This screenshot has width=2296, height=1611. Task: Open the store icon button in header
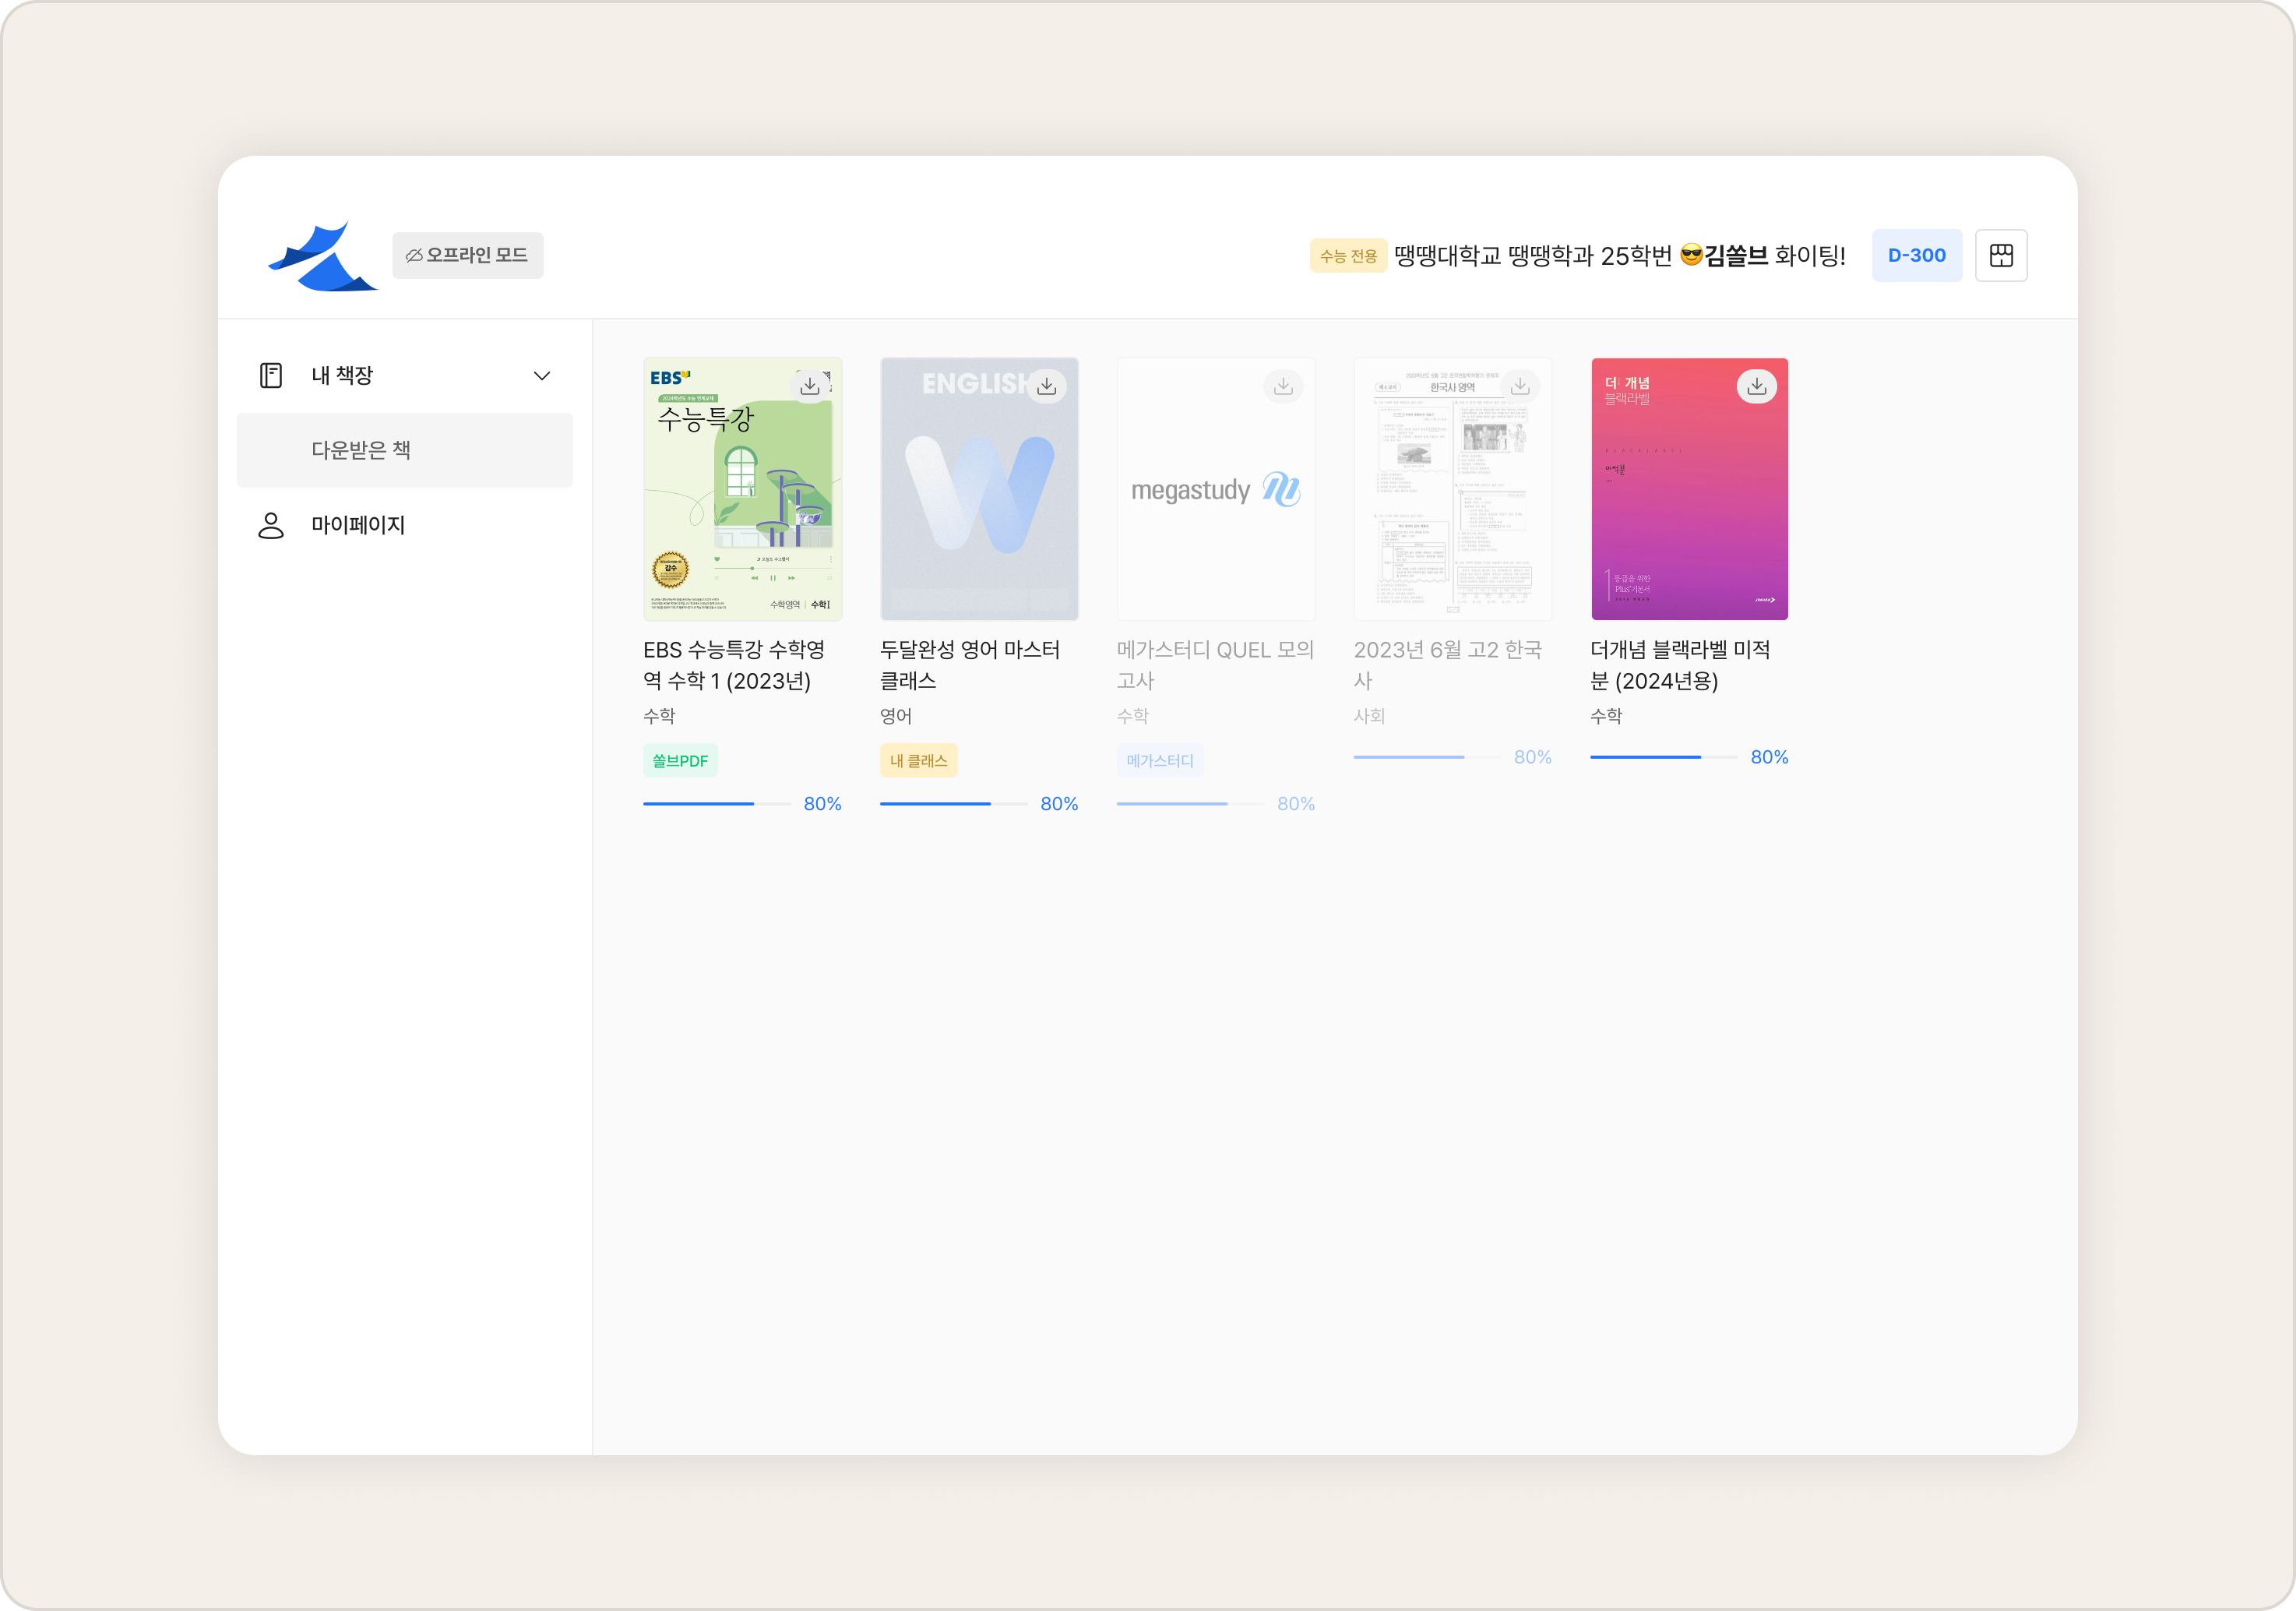pyautogui.click(x=2001, y=255)
